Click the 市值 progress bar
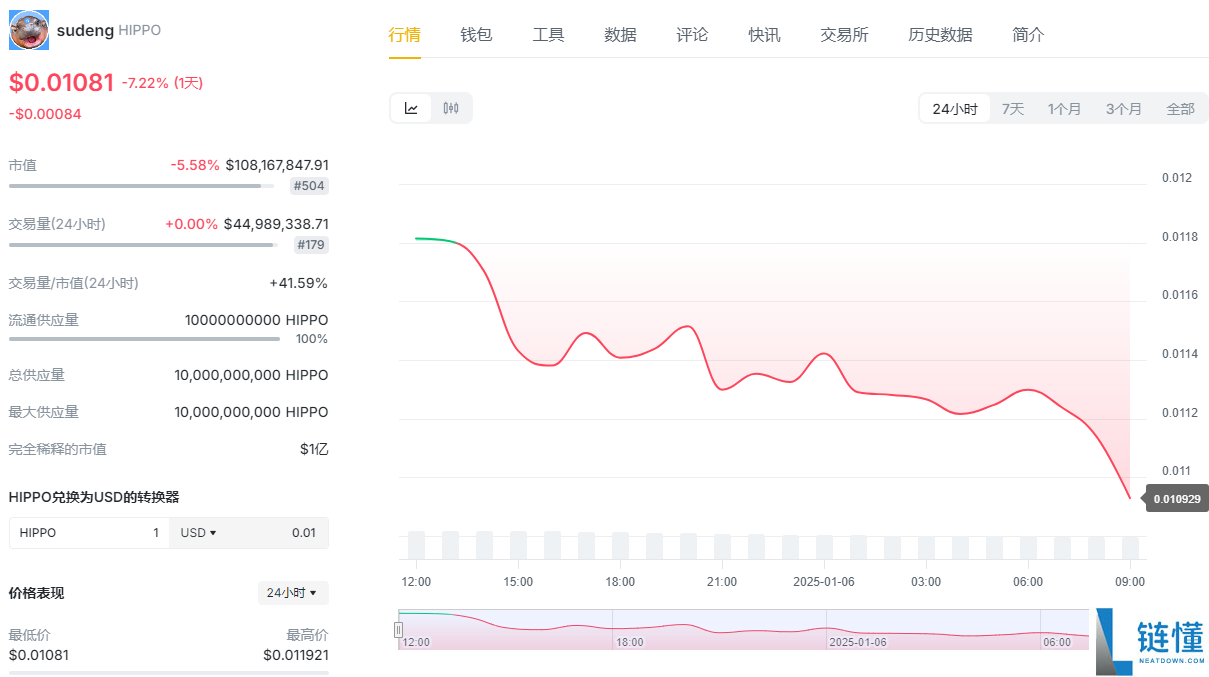1209x677 pixels. [141, 186]
